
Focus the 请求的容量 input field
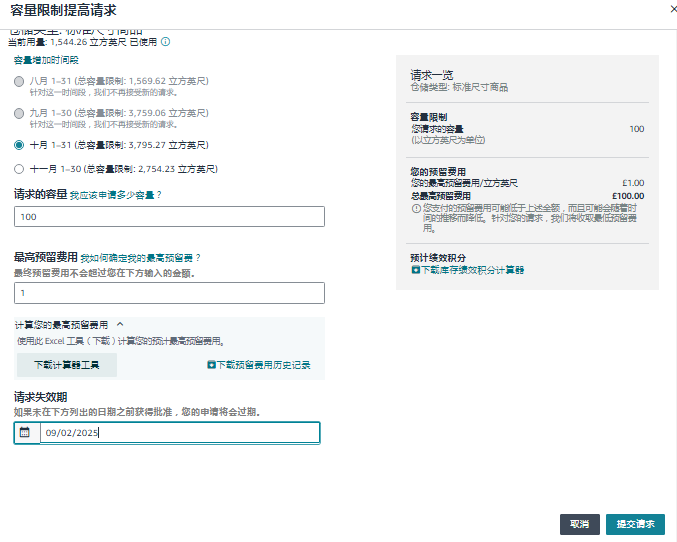[169, 217]
